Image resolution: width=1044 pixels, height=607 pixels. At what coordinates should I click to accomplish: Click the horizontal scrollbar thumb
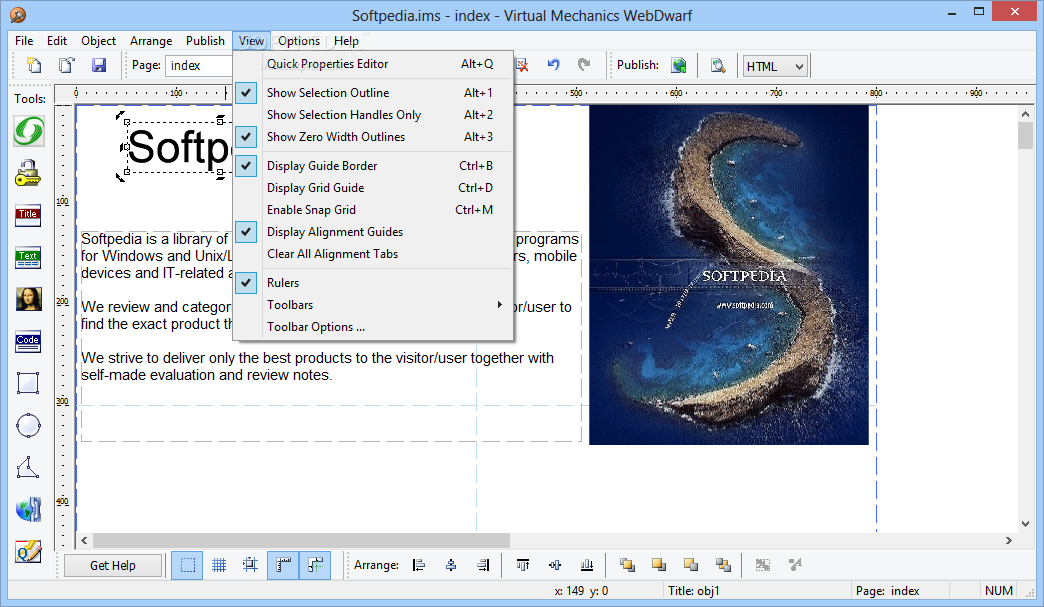301,540
